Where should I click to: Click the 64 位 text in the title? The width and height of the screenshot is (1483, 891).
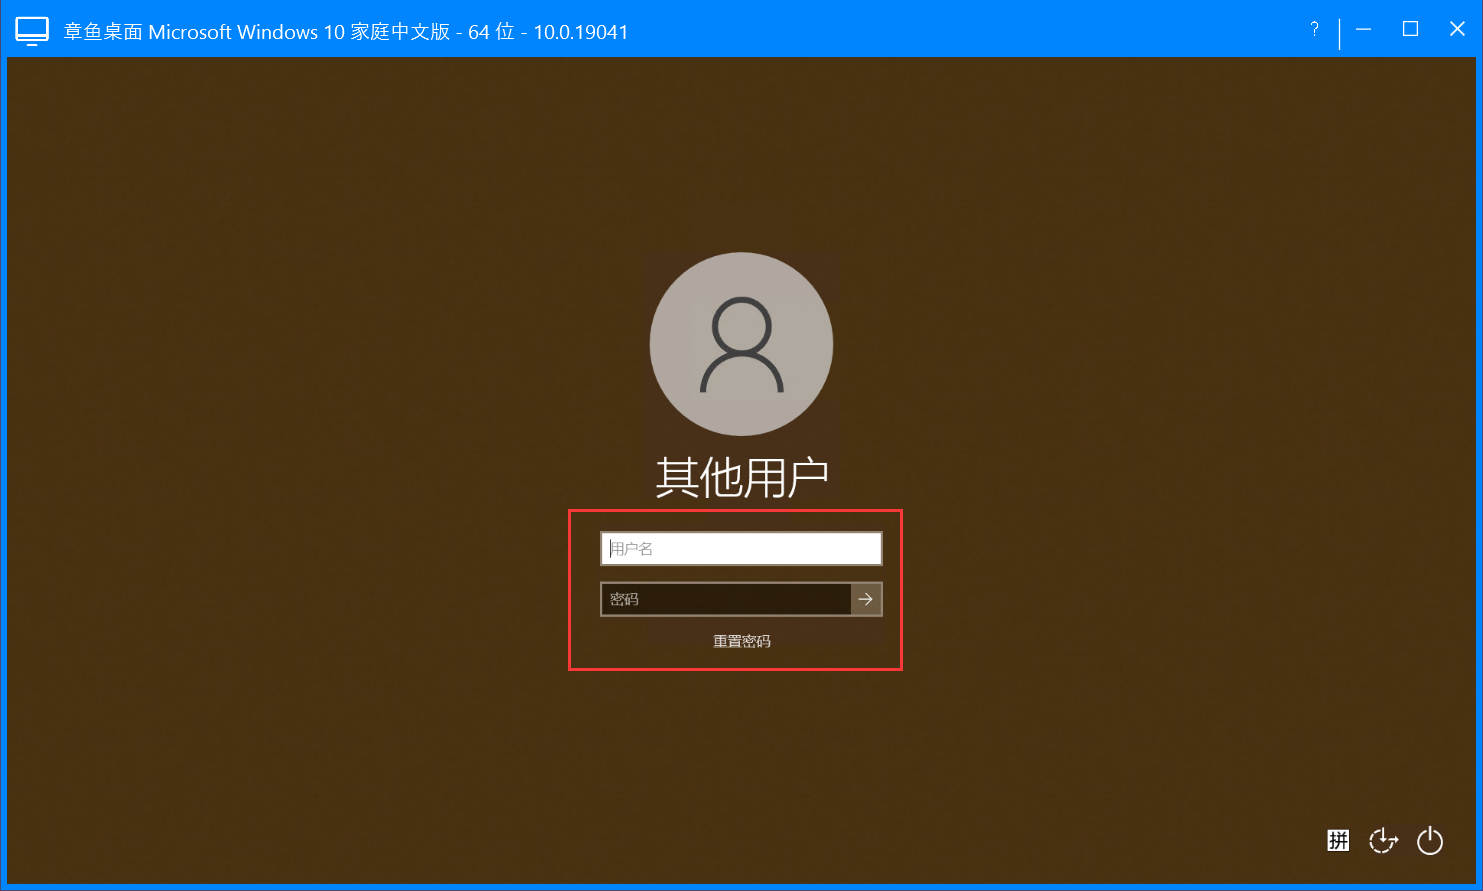pyautogui.click(x=490, y=32)
